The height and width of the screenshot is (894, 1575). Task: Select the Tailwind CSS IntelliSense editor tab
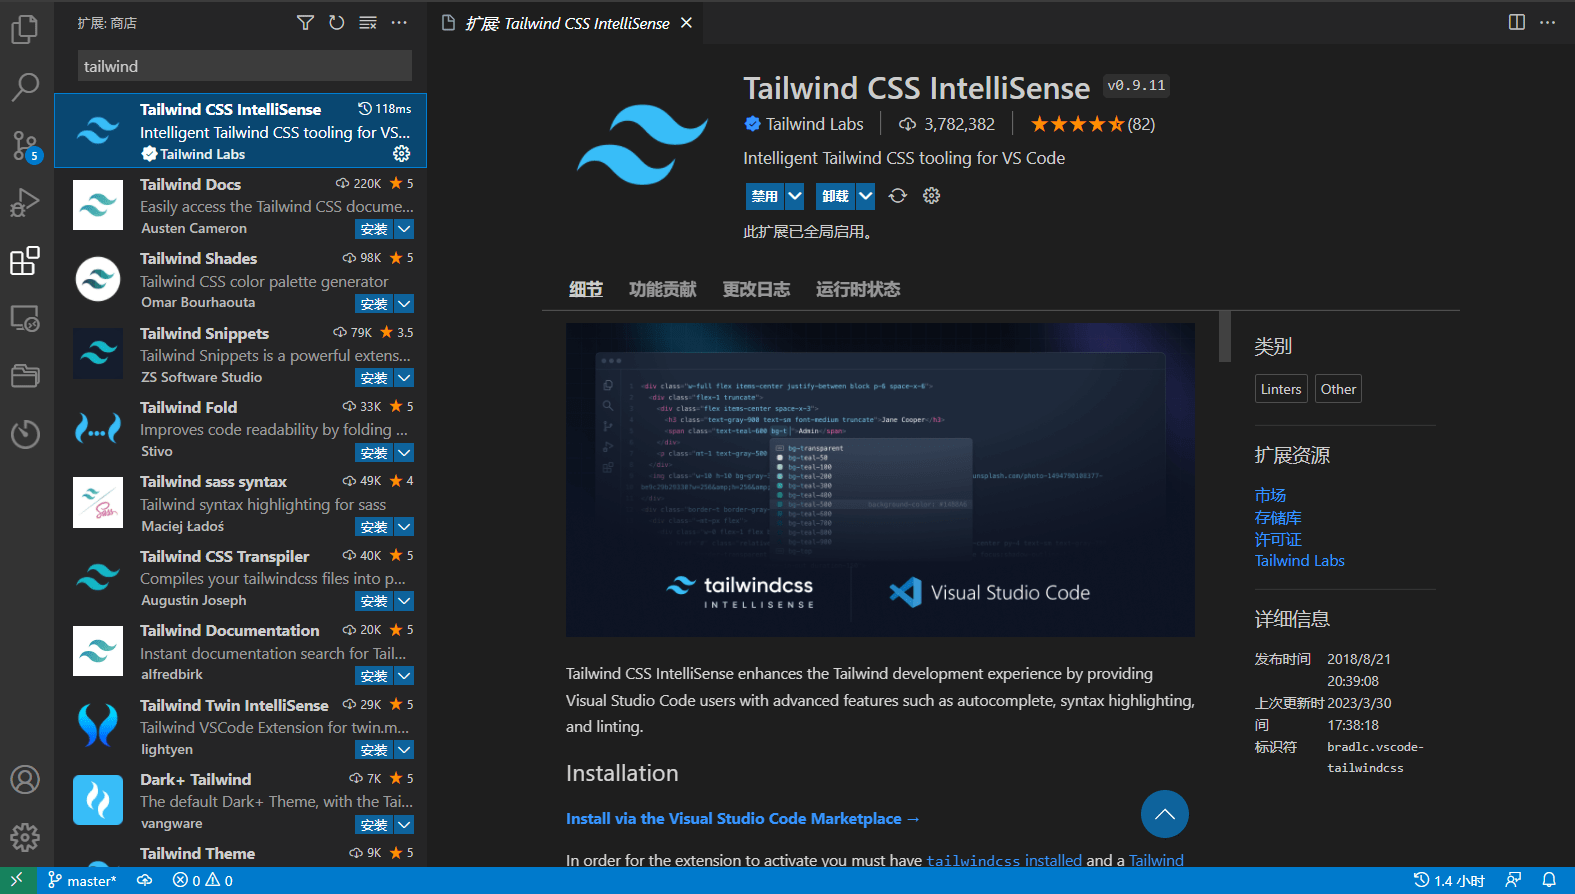coord(567,23)
